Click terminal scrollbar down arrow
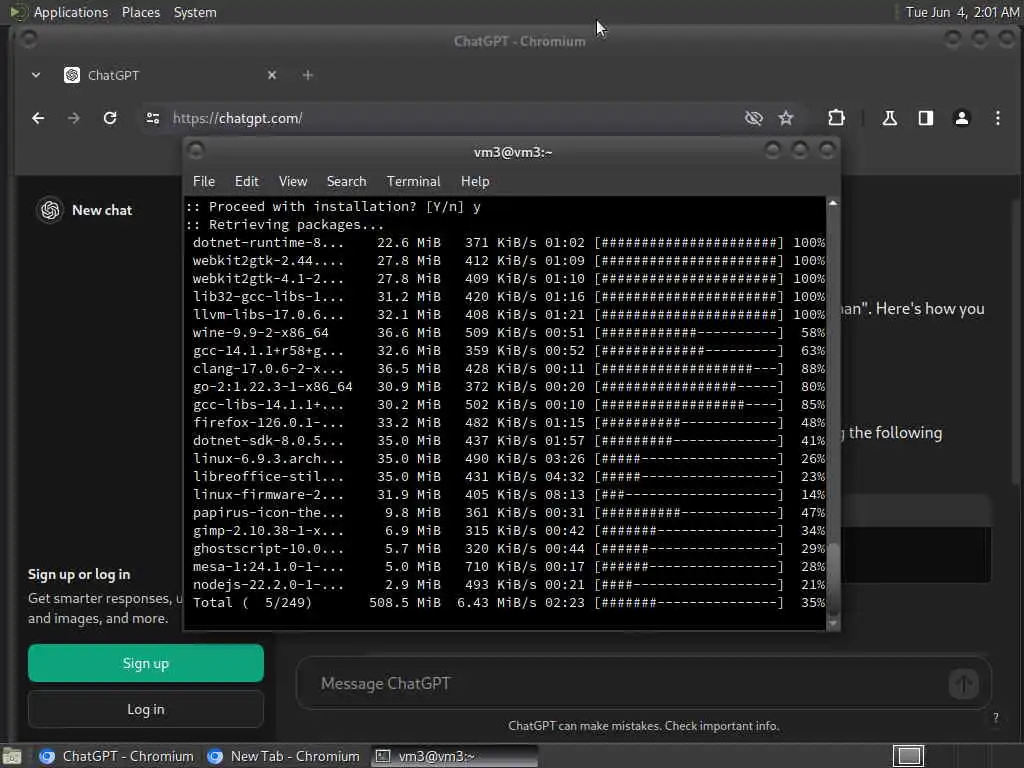Image resolution: width=1024 pixels, height=768 pixels. tap(833, 624)
